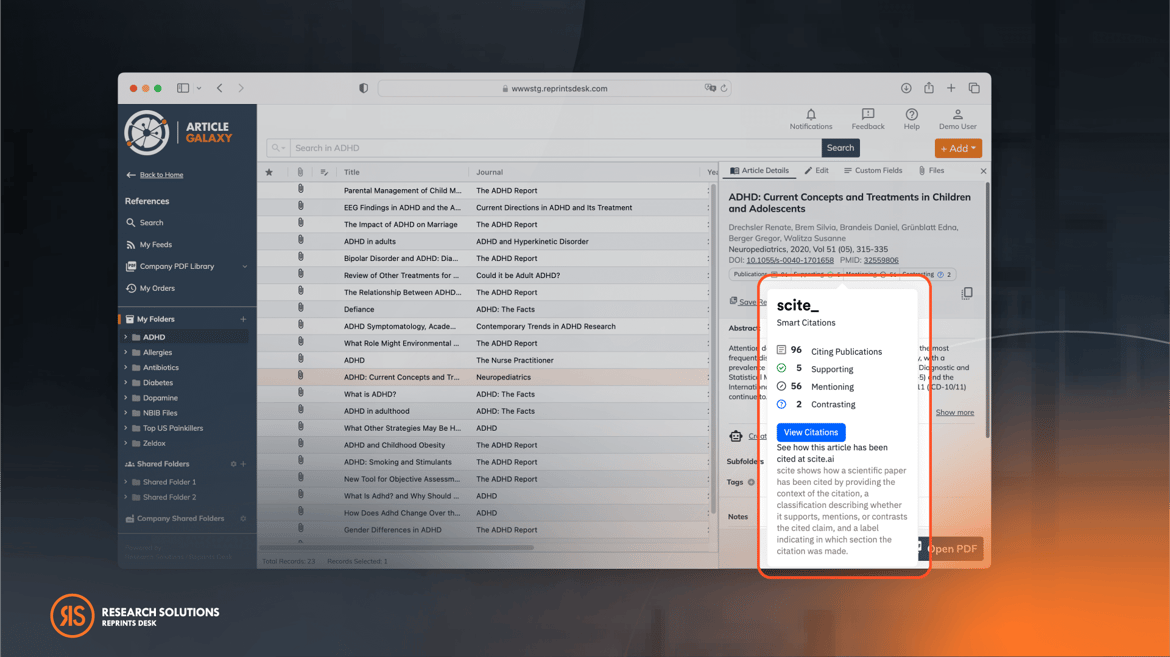Switch to the Custom Fields tab
1170x657 pixels.
(x=873, y=171)
